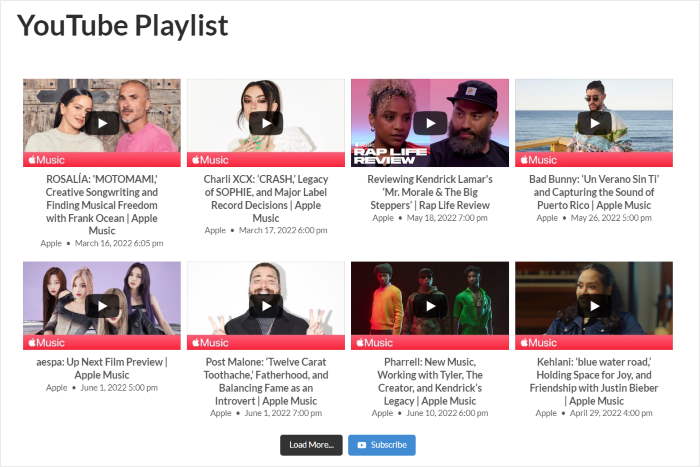Viewport: 700px width, 467px height.
Task: Open the Reviewing Kendrick Lamar's title link
Action: 430,192
